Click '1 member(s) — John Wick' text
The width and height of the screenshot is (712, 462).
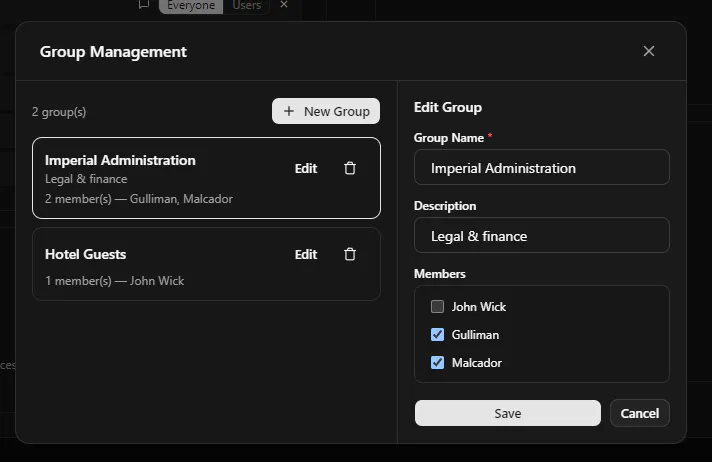(x=114, y=281)
